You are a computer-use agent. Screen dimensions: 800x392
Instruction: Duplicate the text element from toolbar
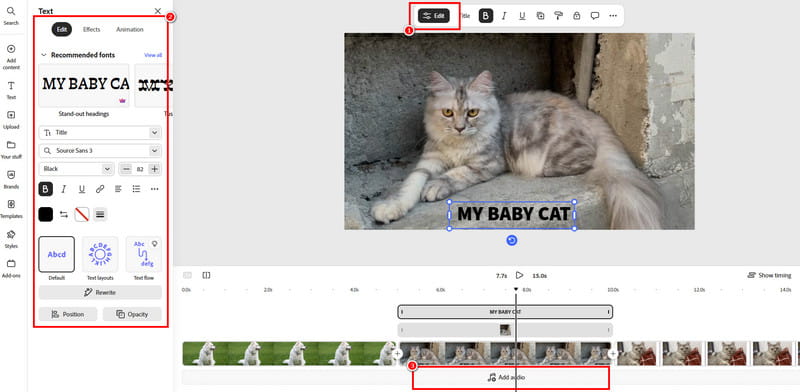[540, 16]
